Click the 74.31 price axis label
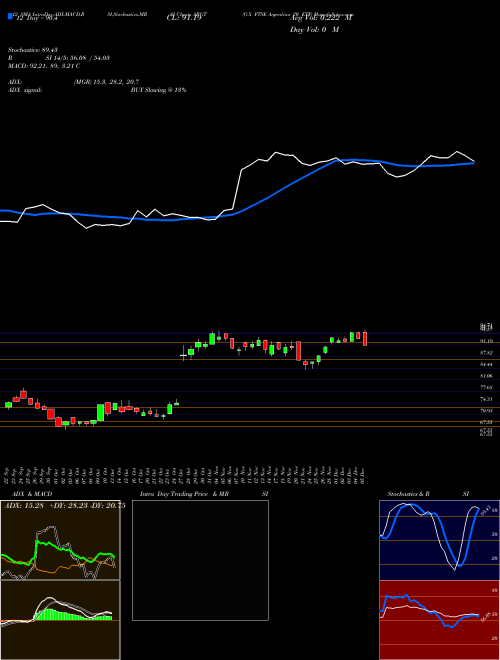This screenshot has height=660, width=500. (486, 399)
